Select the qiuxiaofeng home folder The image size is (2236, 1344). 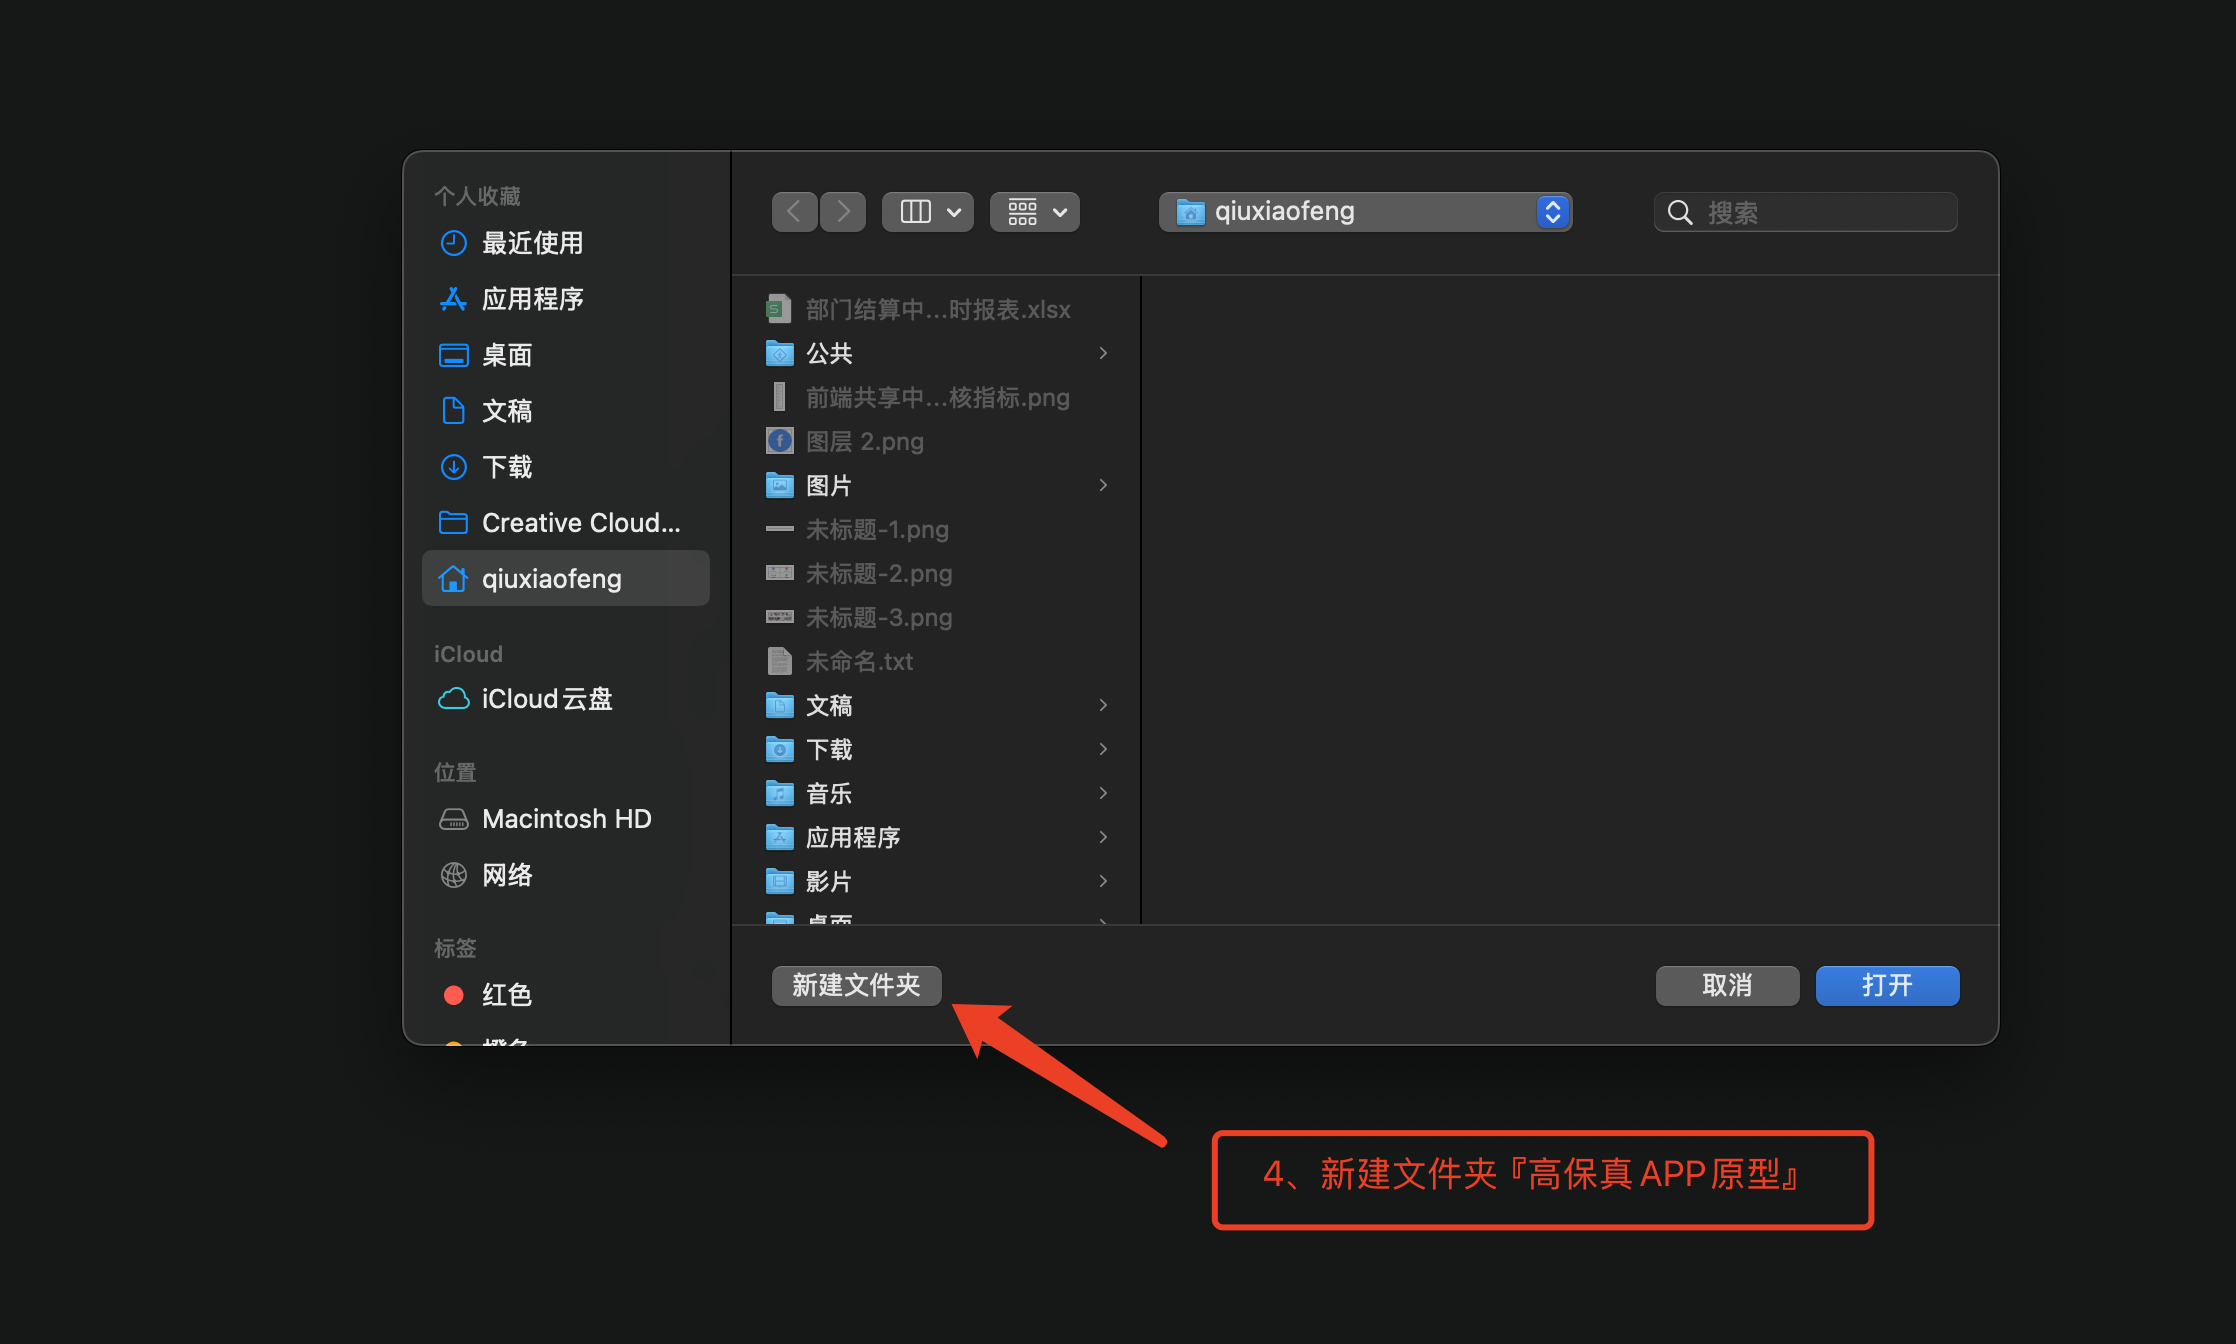[551, 578]
